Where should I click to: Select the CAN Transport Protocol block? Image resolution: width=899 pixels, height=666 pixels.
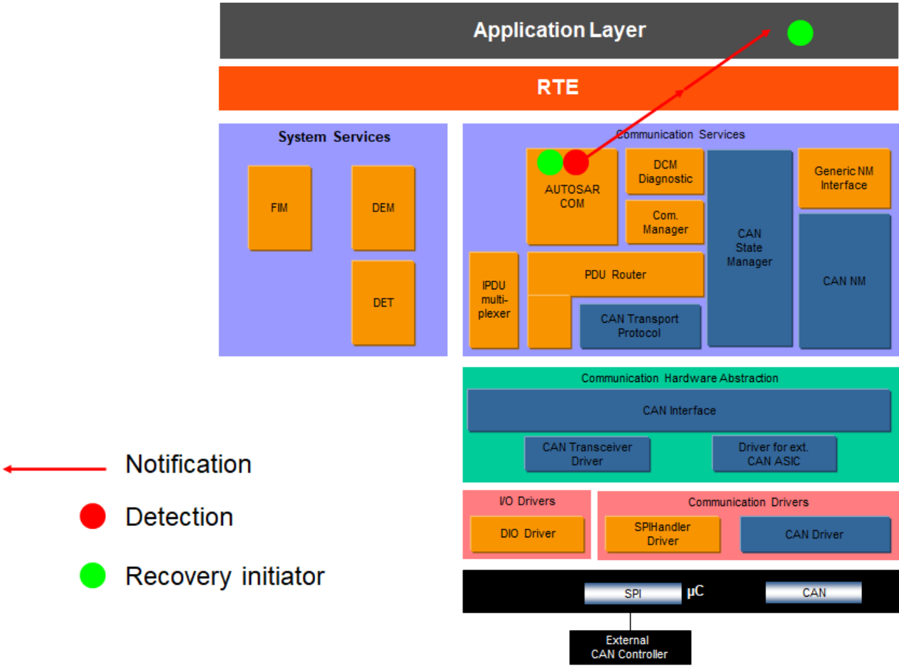(640, 326)
